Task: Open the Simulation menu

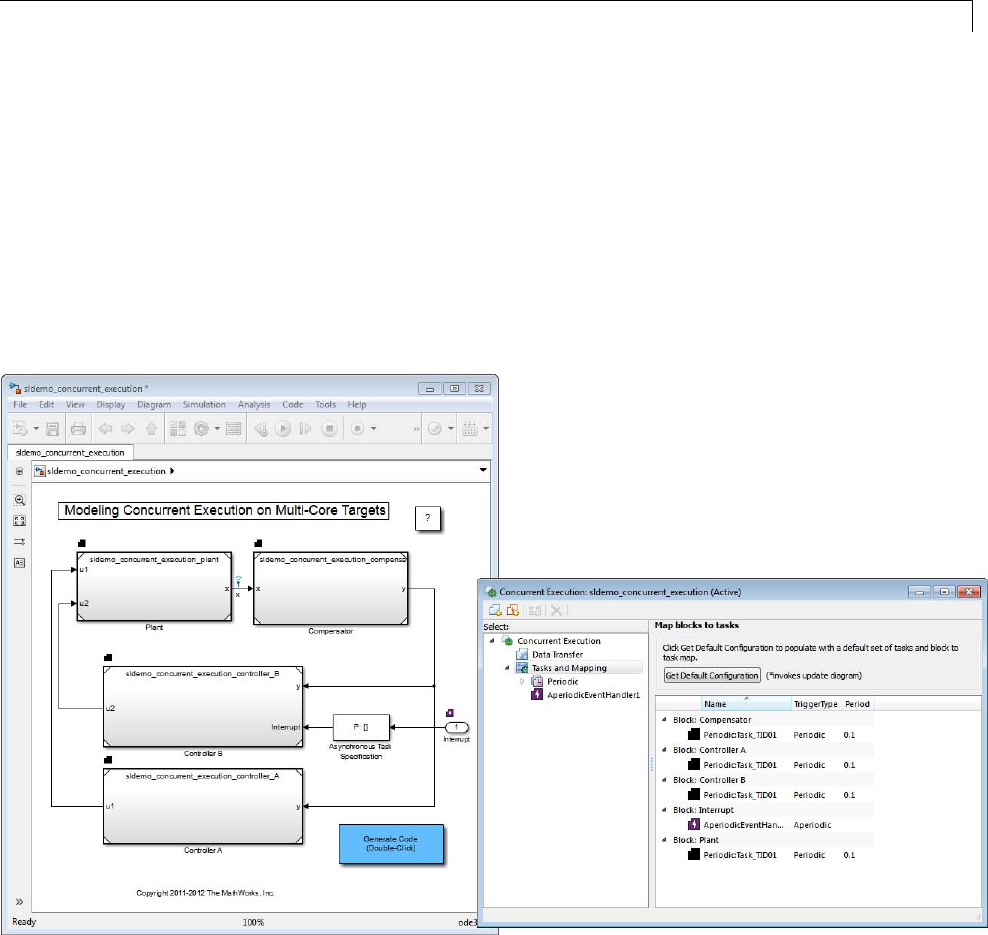Action: [x=204, y=404]
